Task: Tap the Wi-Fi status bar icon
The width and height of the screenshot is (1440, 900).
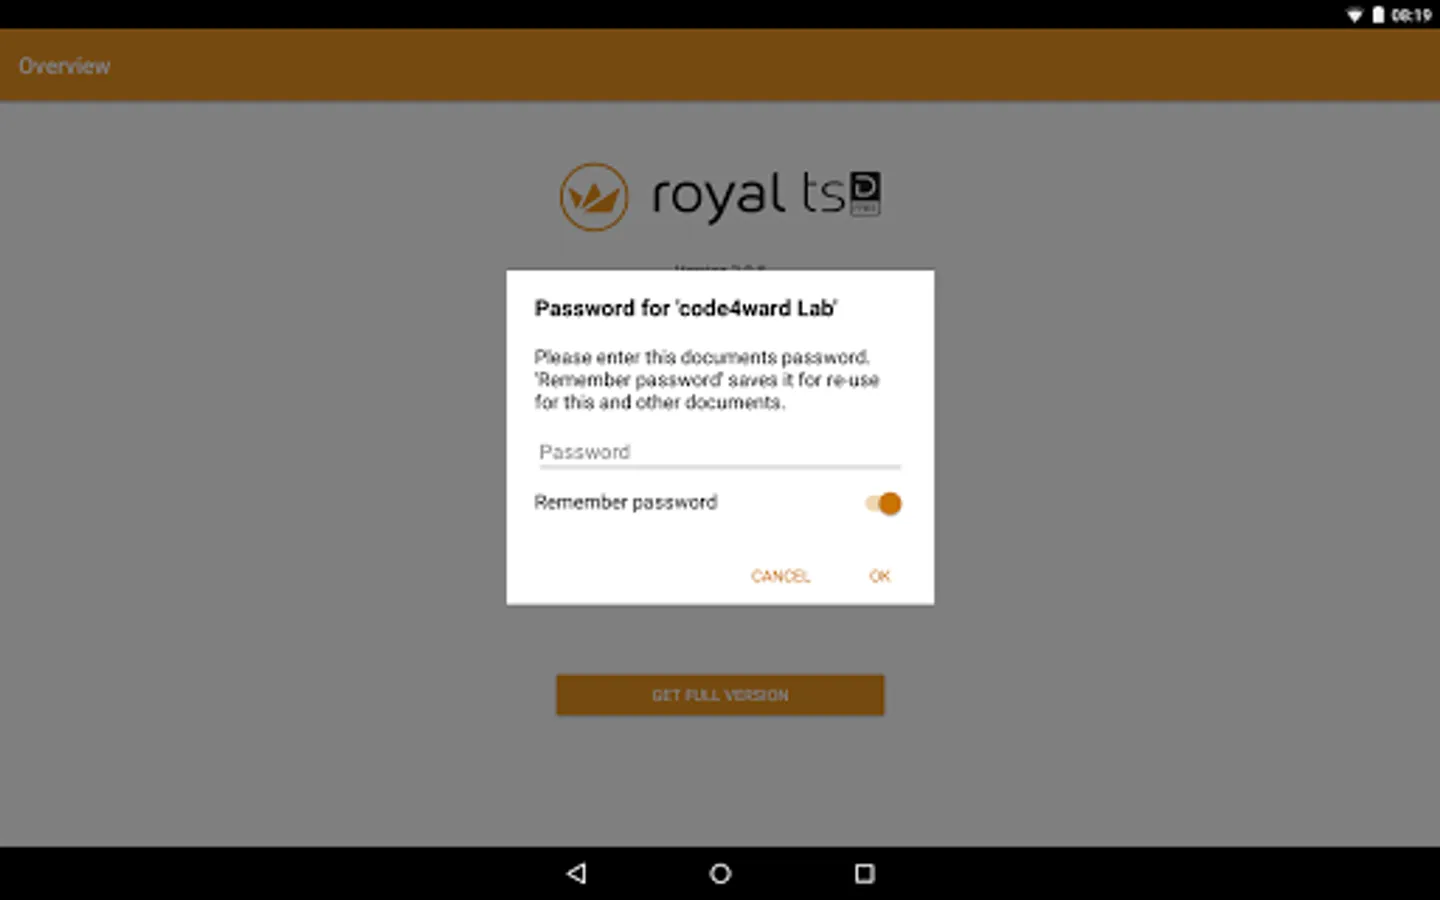Action: [1354, 15]
